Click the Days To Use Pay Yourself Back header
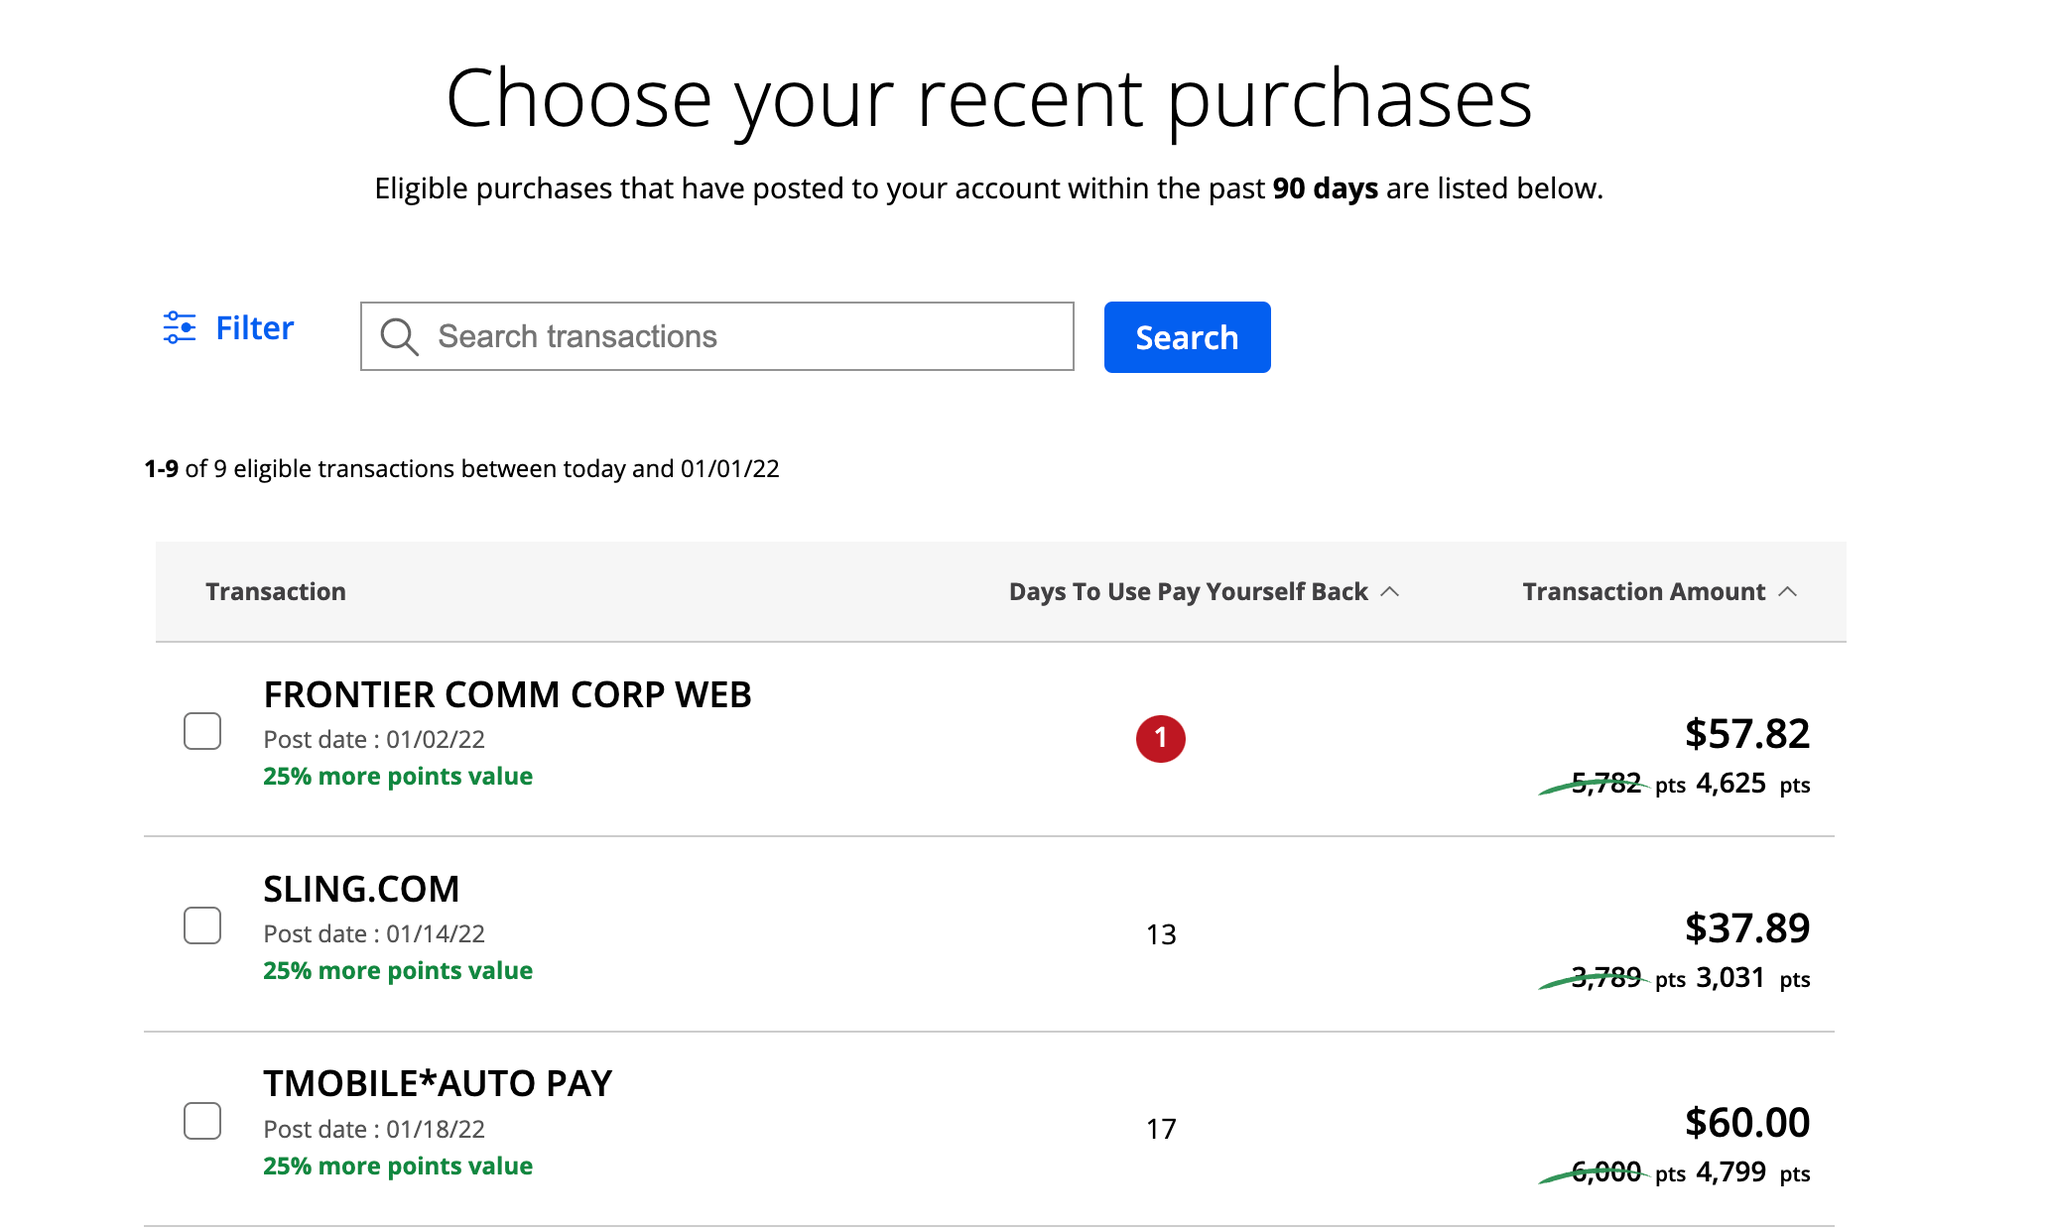This screenshot has height=1230, width=2048. (x=1188, y=591)
